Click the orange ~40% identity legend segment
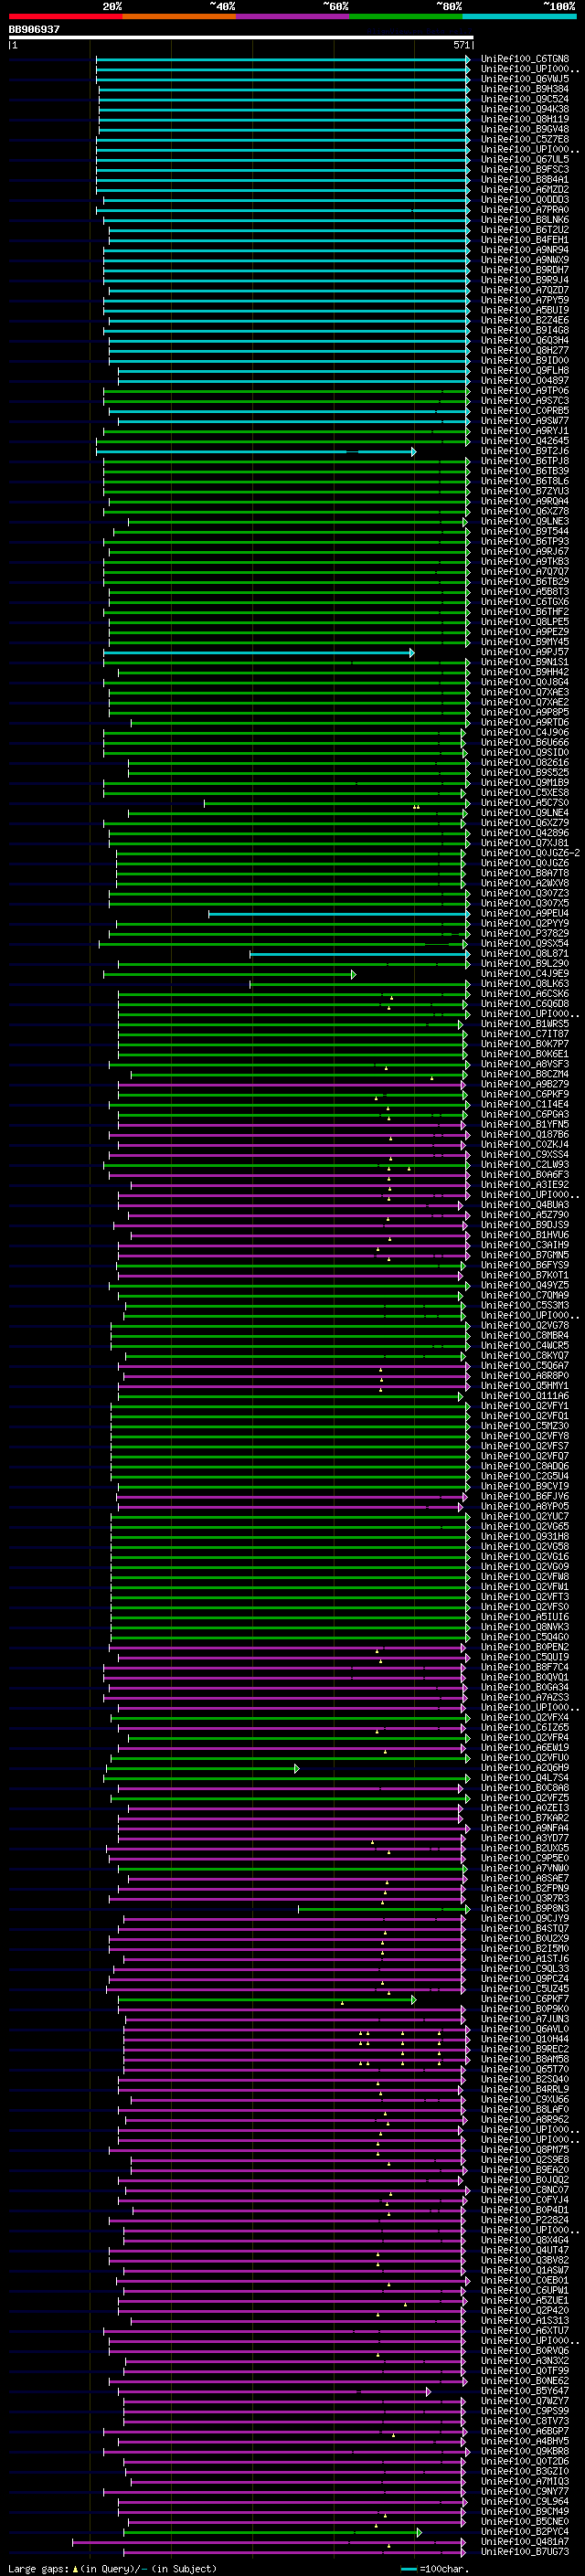The image size is (585, 2576). tap(179, 16)
